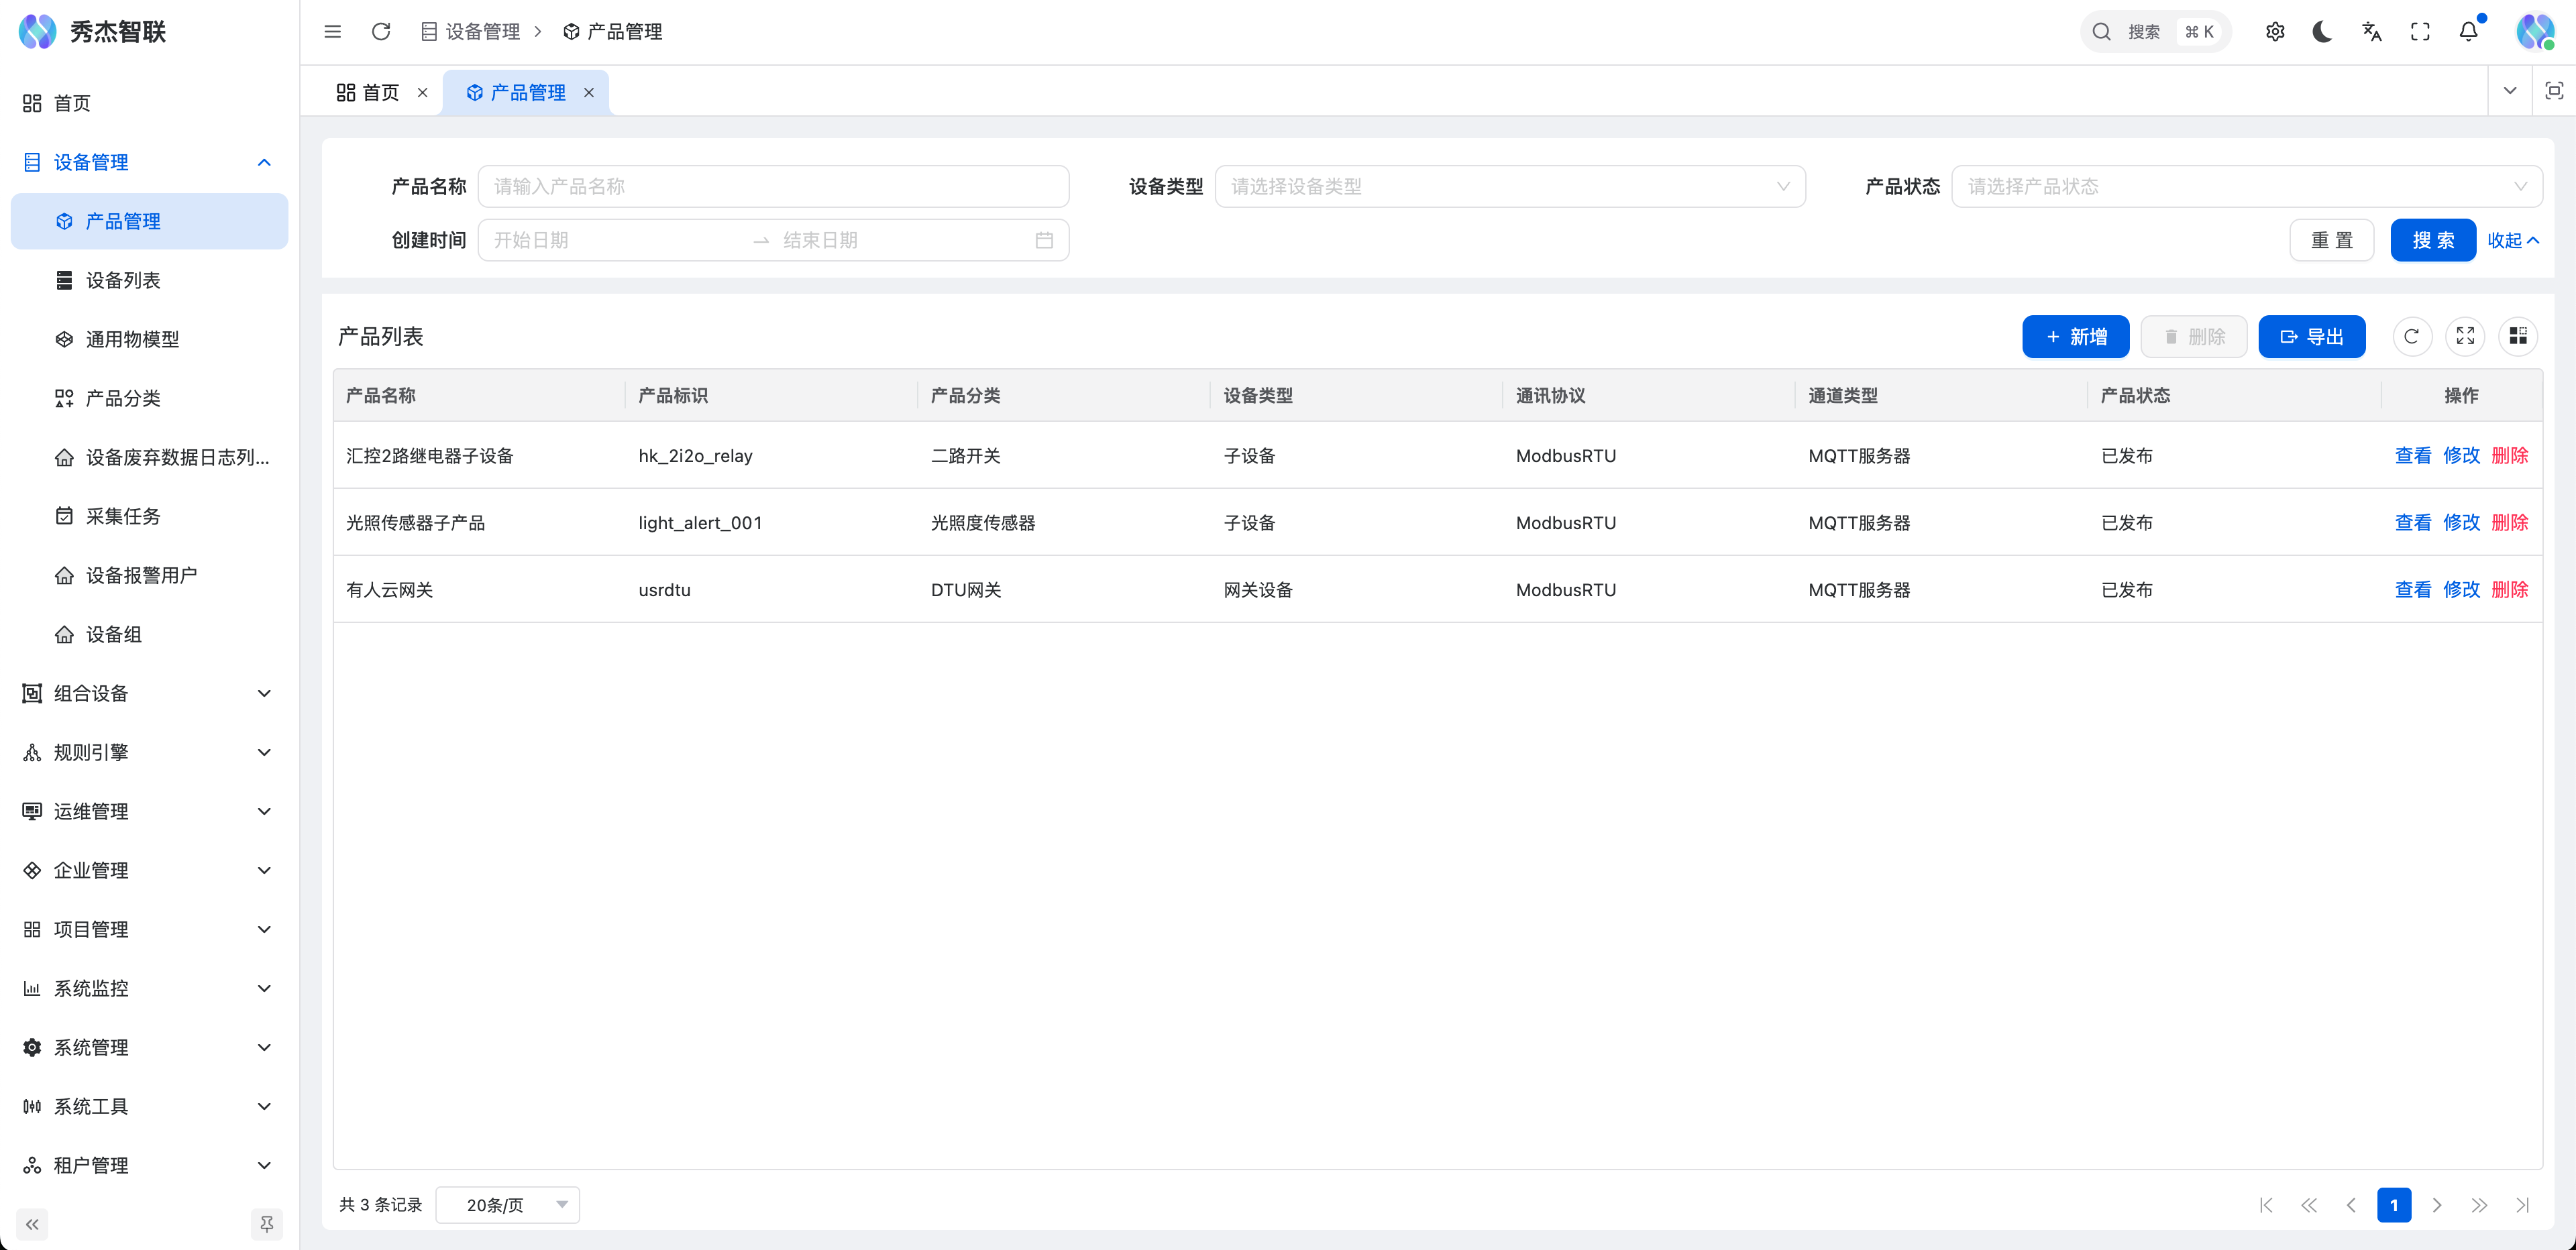The image size is (2576, 1250).
Task: Switch to the 首页 tab
Action: 369,92
